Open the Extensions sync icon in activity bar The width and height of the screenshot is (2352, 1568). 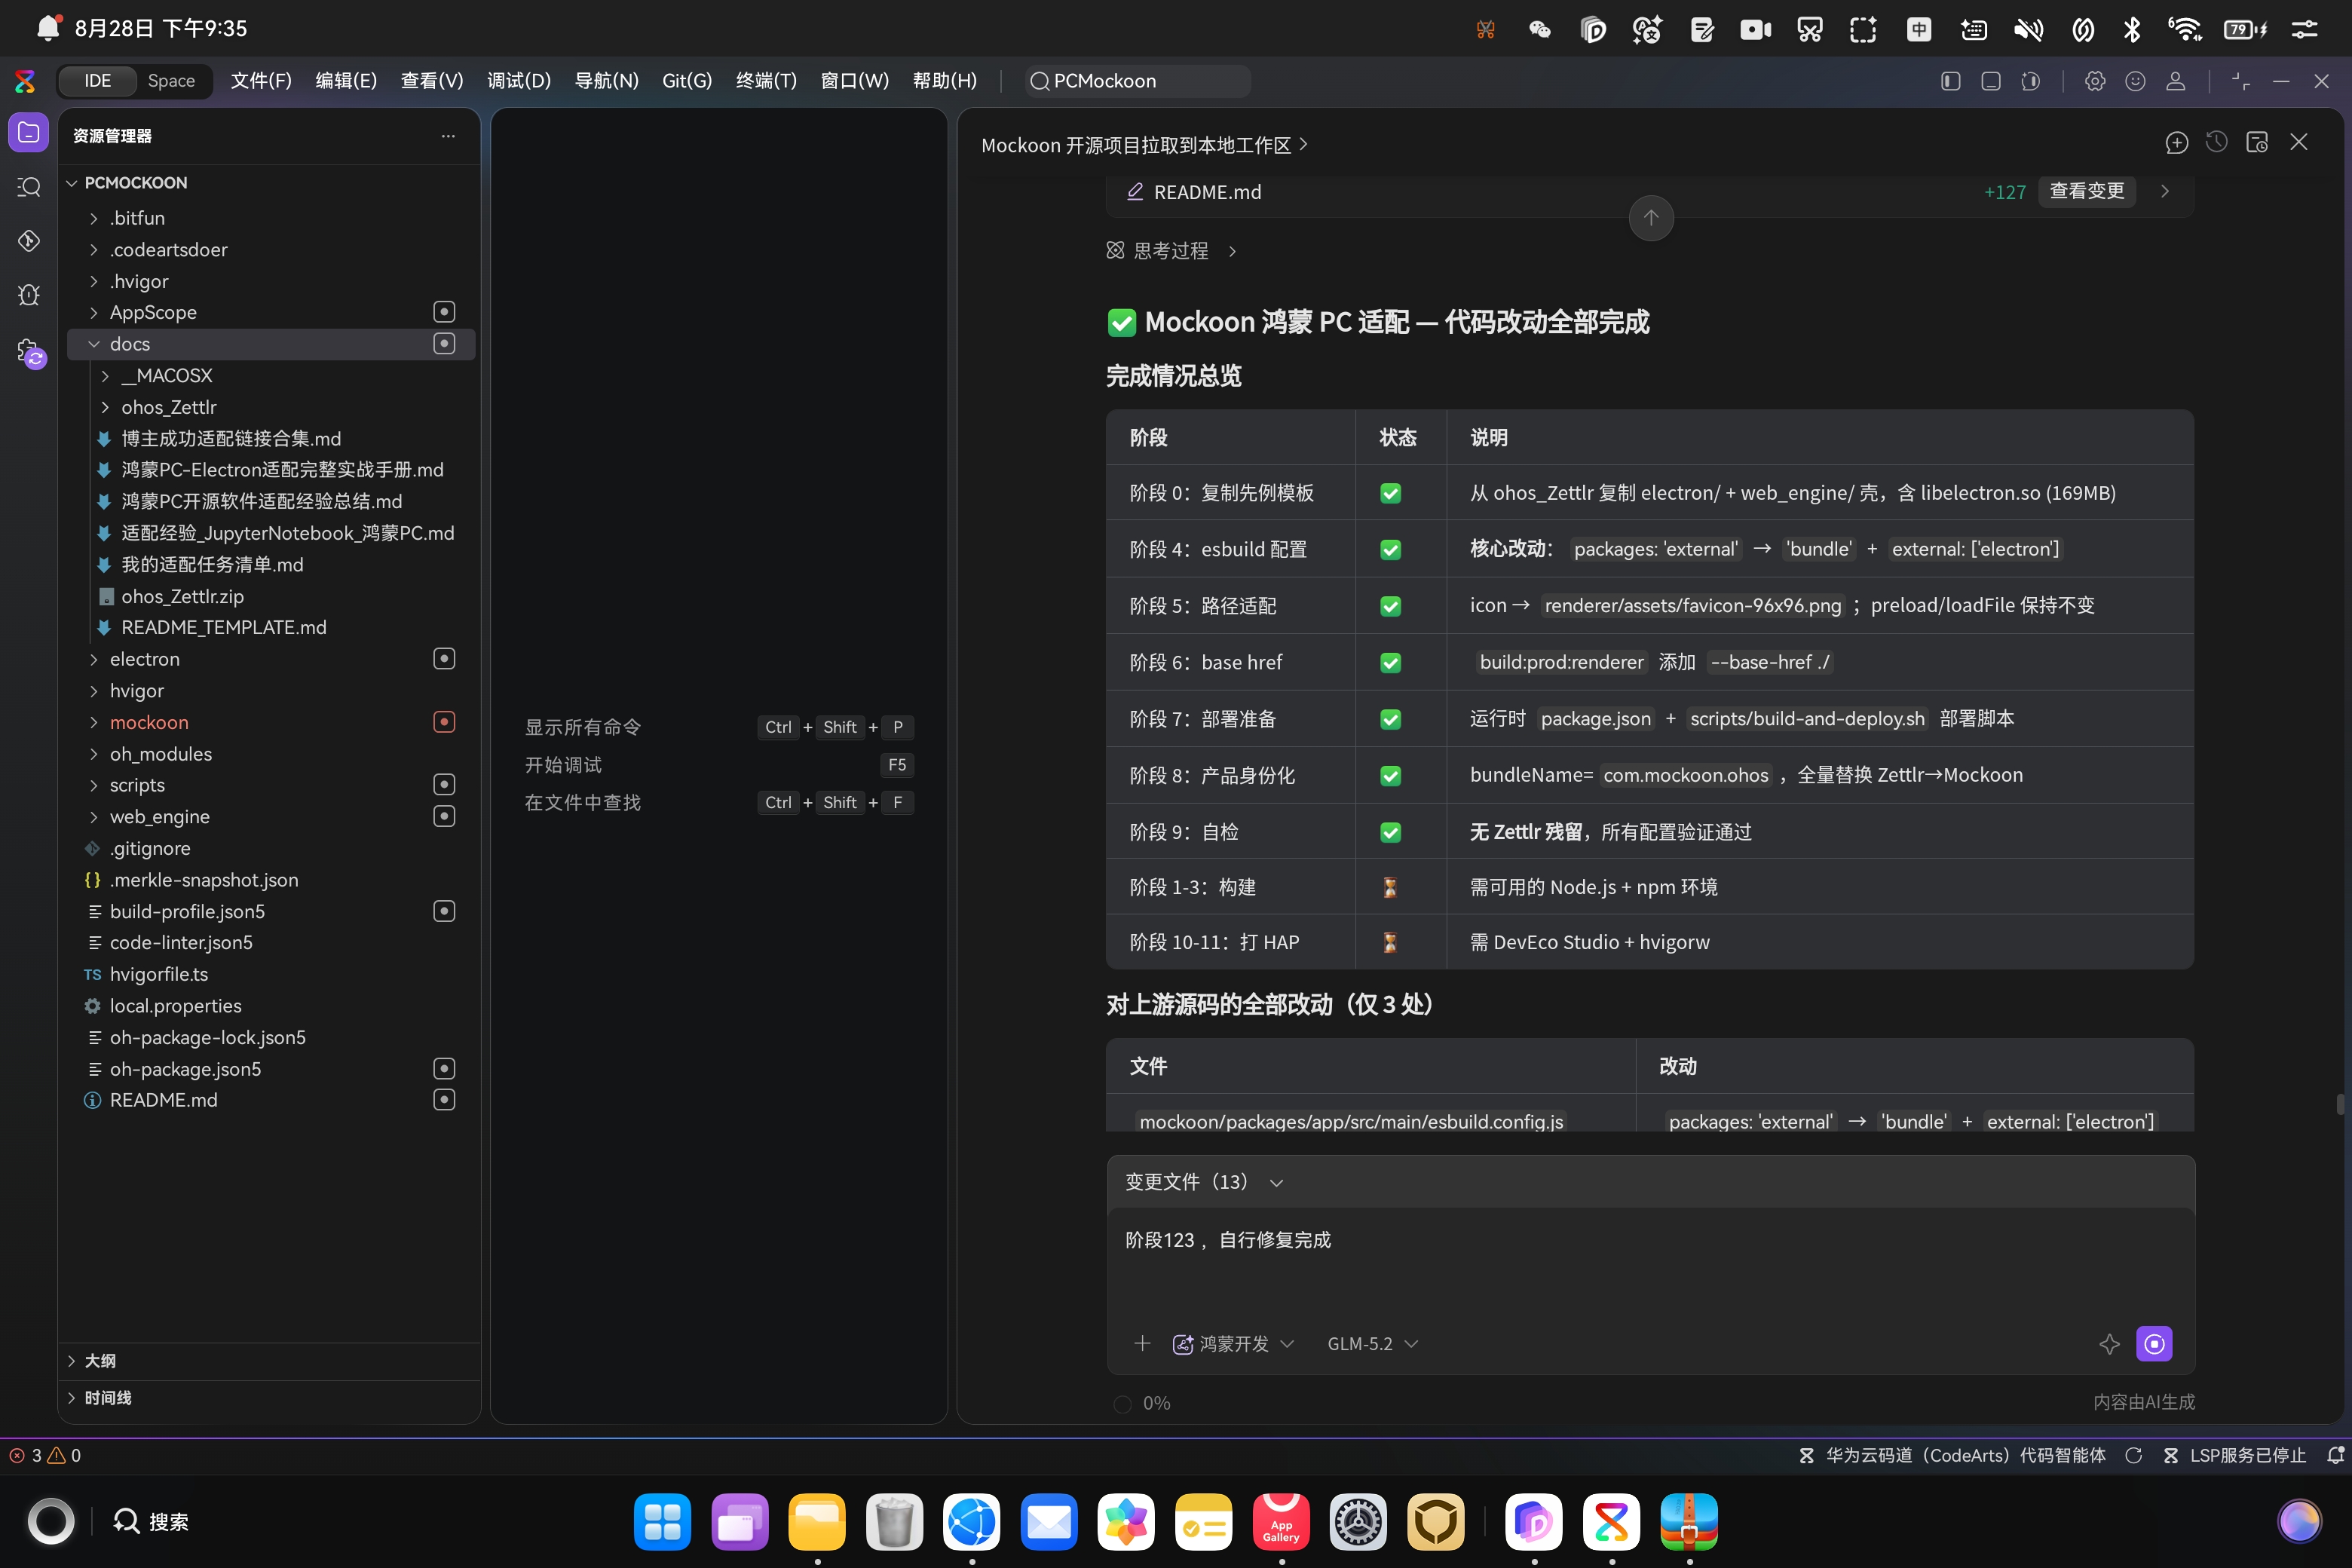(x=31, y=352)
